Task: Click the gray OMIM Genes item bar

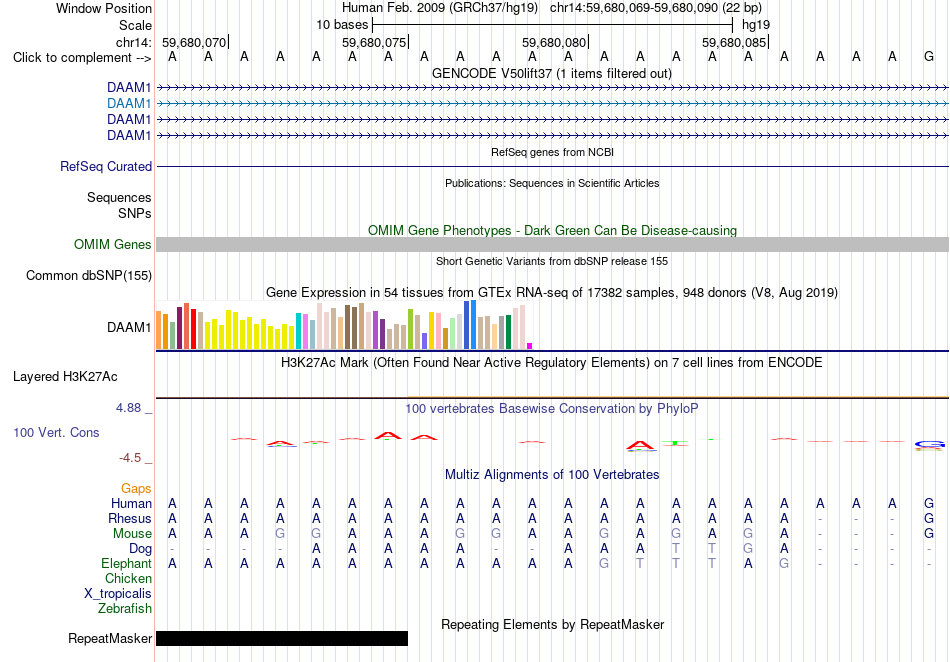Action: [552, 245]
